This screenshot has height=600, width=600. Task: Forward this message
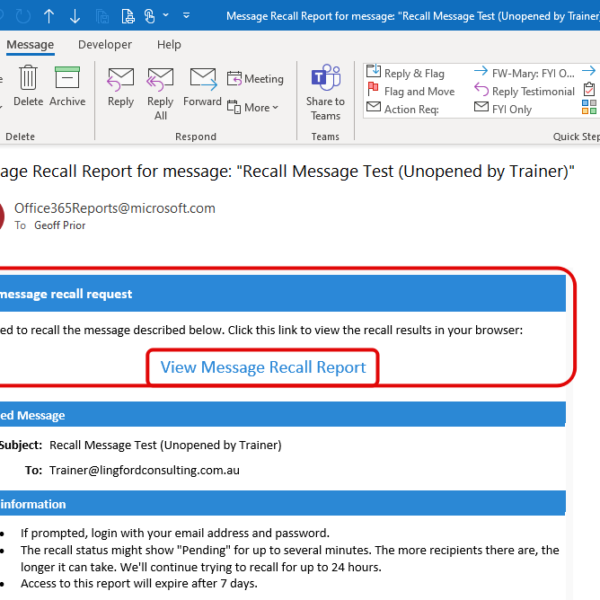click(202, 87)
